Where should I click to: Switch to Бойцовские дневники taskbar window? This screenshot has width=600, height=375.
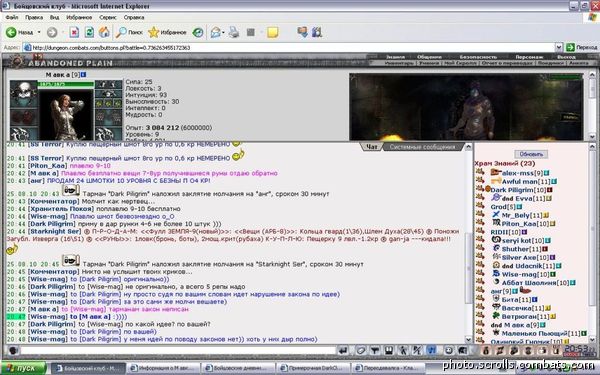[x=238, y=368]
